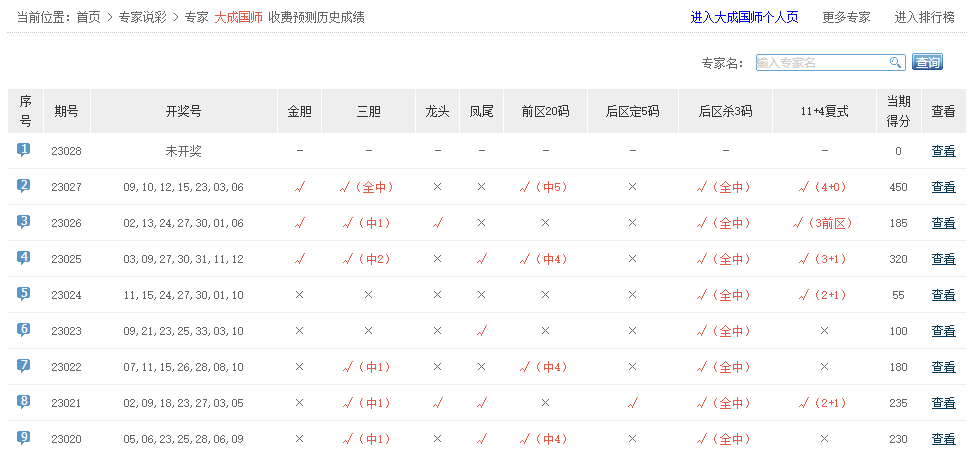Open 专家说彩 breadcrumb link
Viewport: 969px width, 454px height.
click(142, 17)
